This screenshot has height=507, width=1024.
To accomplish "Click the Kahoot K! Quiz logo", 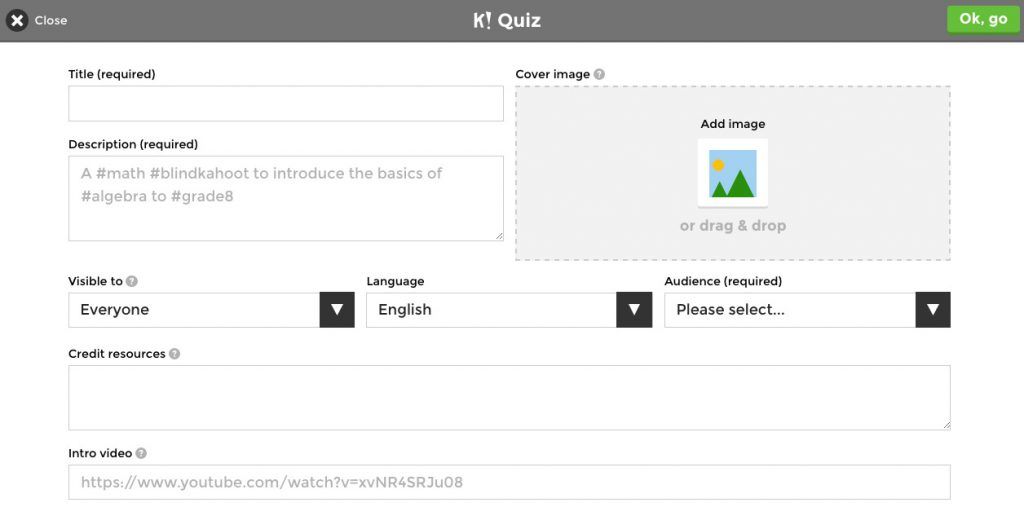I will point(507,20).
